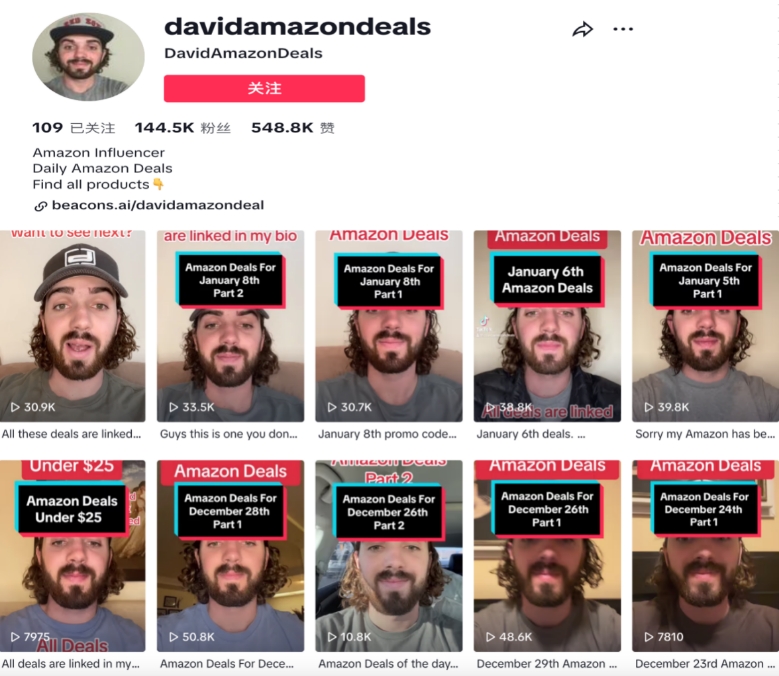Screen dimensions: 779x676
Task: Open the January 8th Part 1 video
Action: click(x=389, y=326)
